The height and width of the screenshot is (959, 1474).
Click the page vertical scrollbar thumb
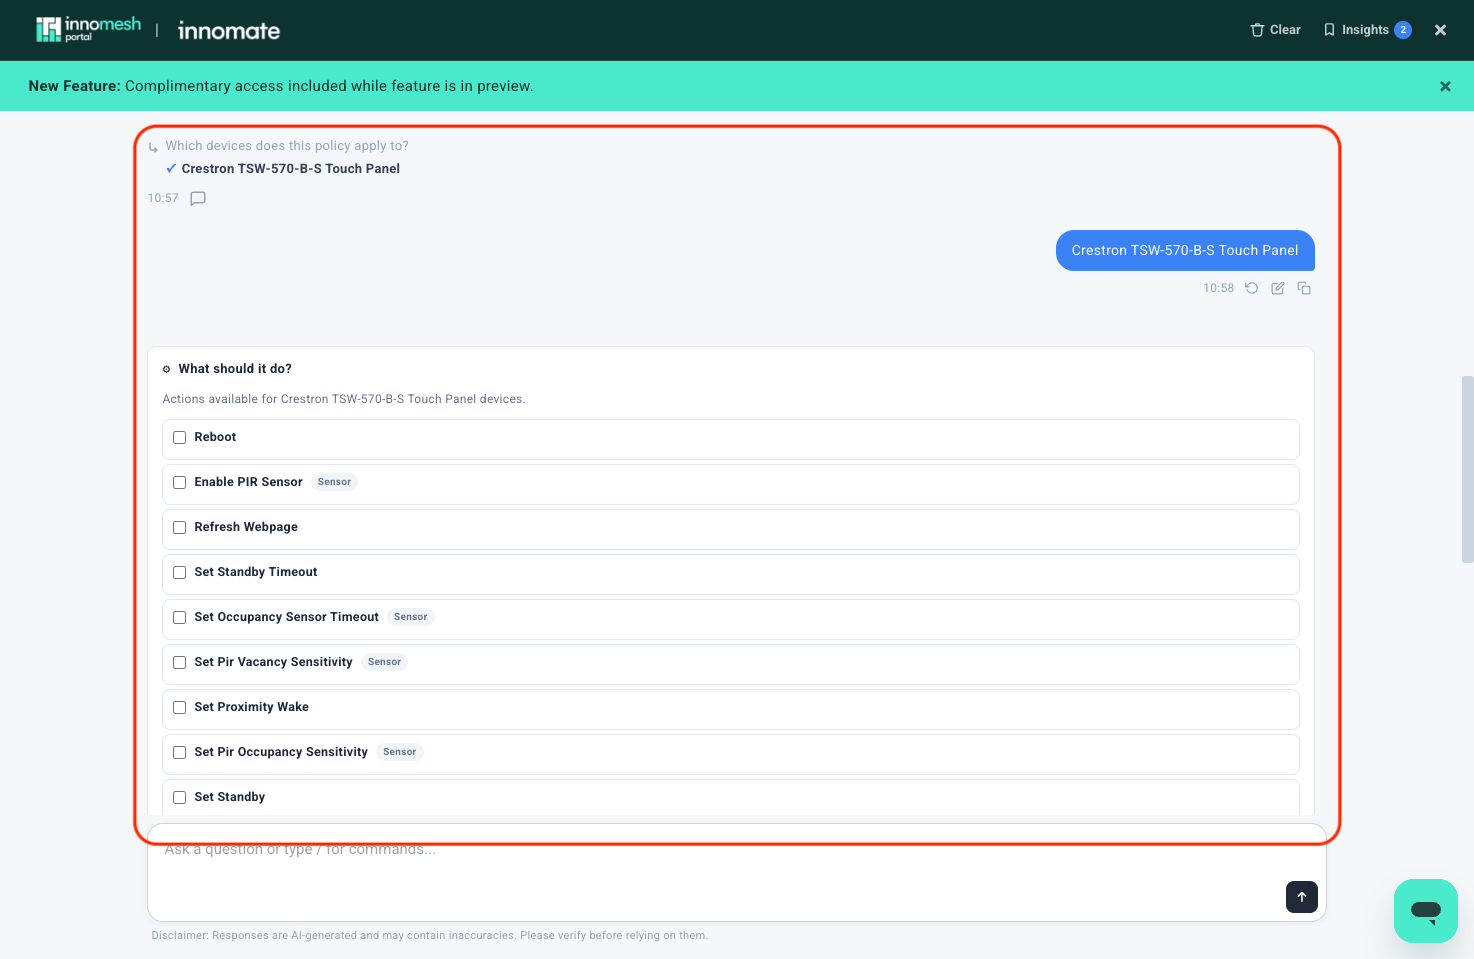point(1468,469)
